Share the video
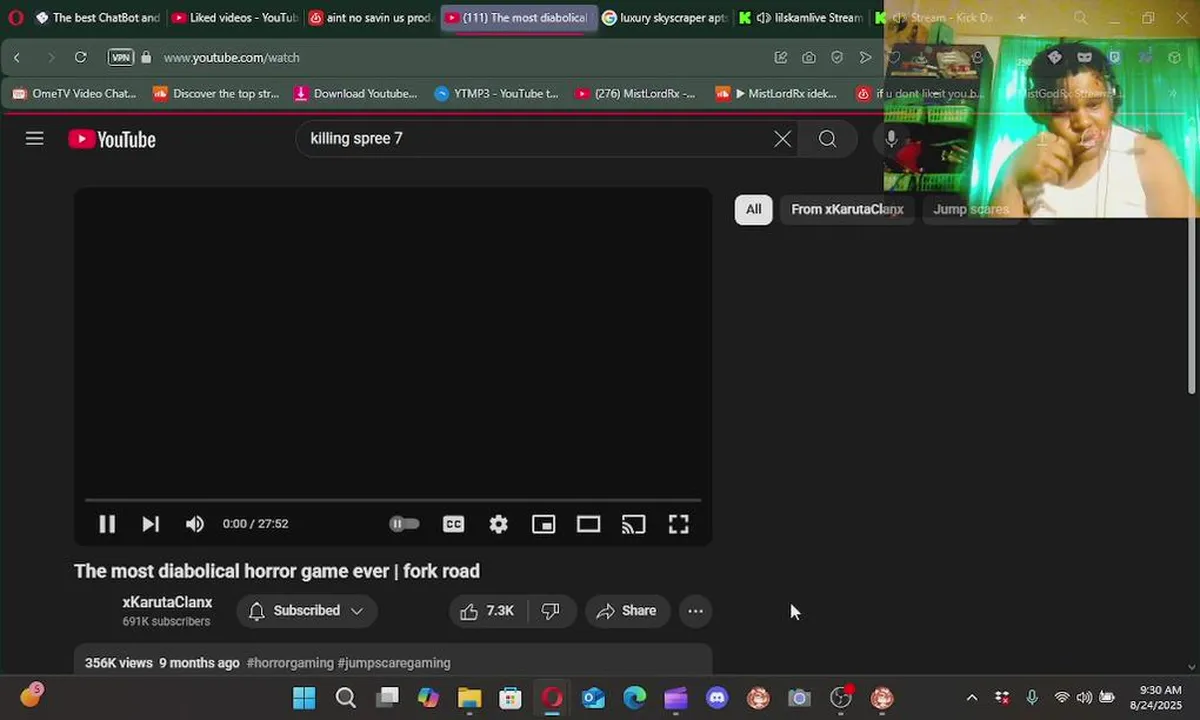 (627, 611)
